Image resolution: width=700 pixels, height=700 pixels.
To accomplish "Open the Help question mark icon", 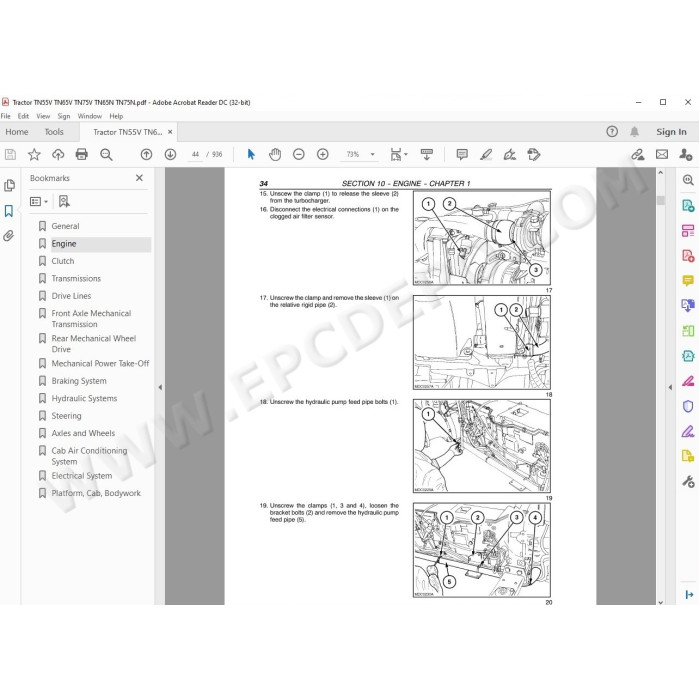I will (x=612, y=132).
